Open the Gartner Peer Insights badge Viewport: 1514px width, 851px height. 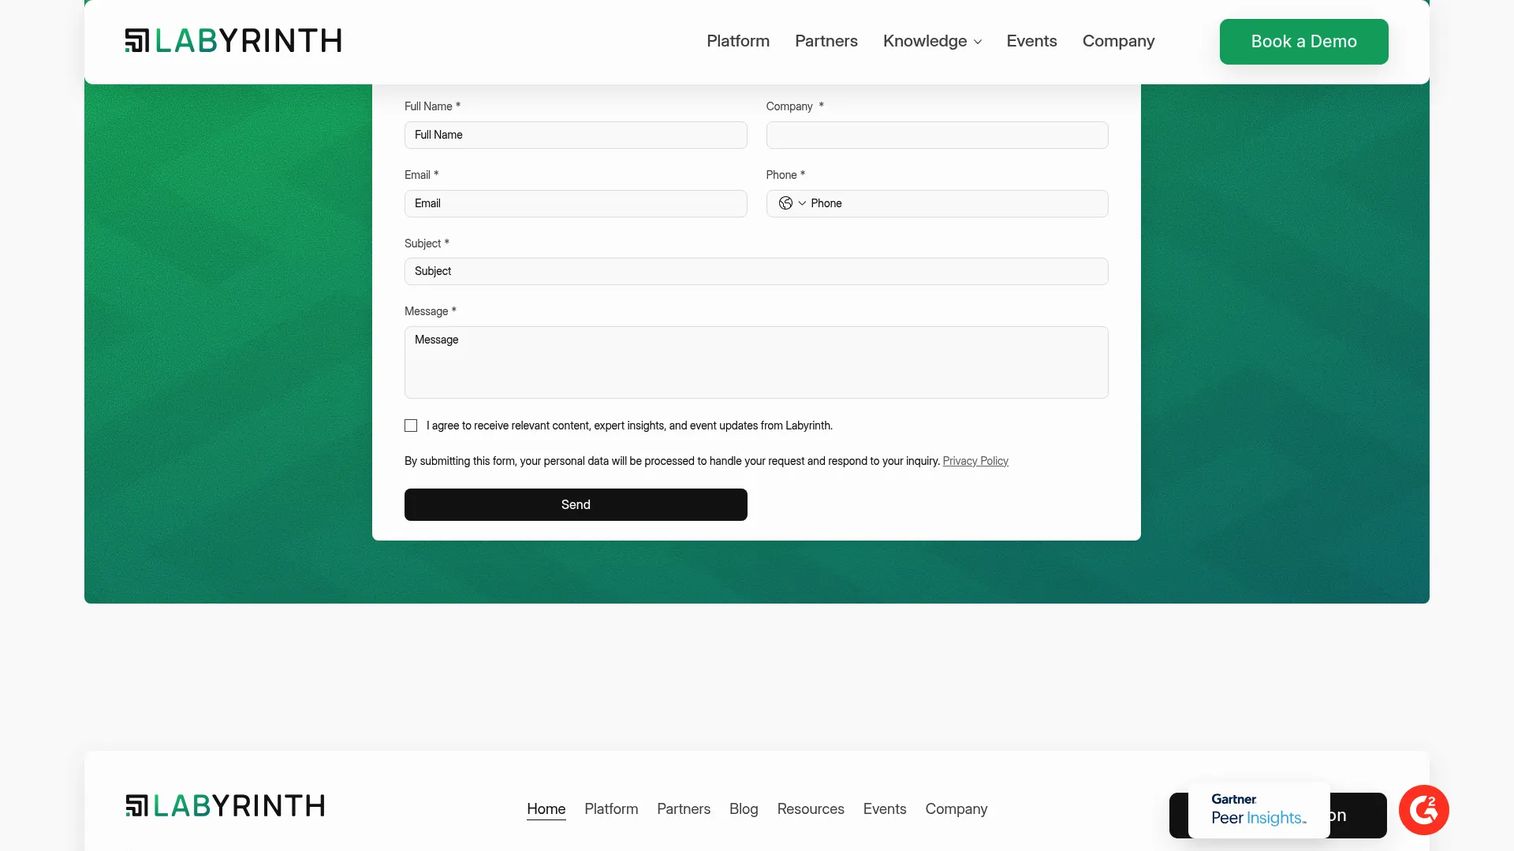click(x=1259, y=810)
